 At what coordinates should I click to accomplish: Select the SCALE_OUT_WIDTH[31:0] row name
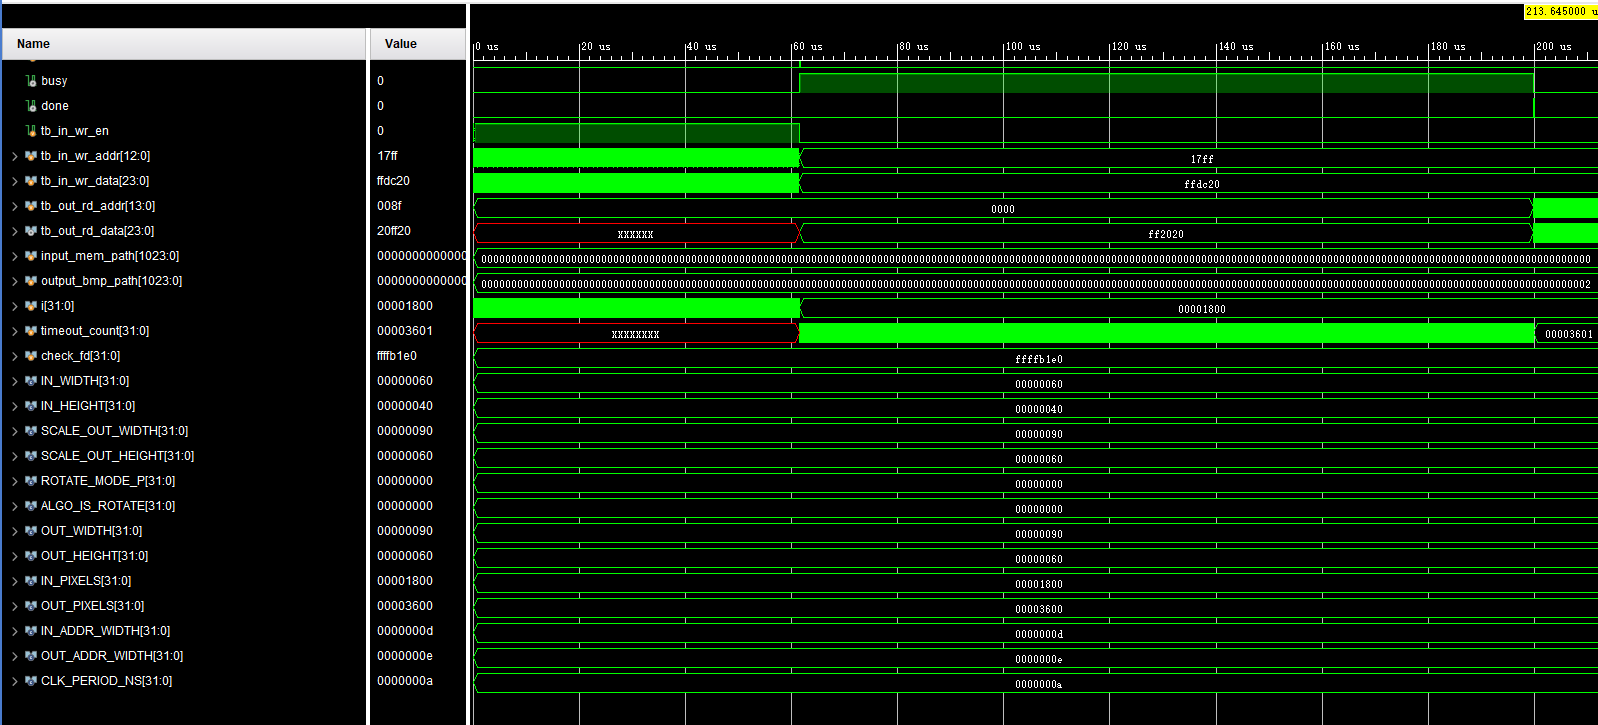pos(114,431)
